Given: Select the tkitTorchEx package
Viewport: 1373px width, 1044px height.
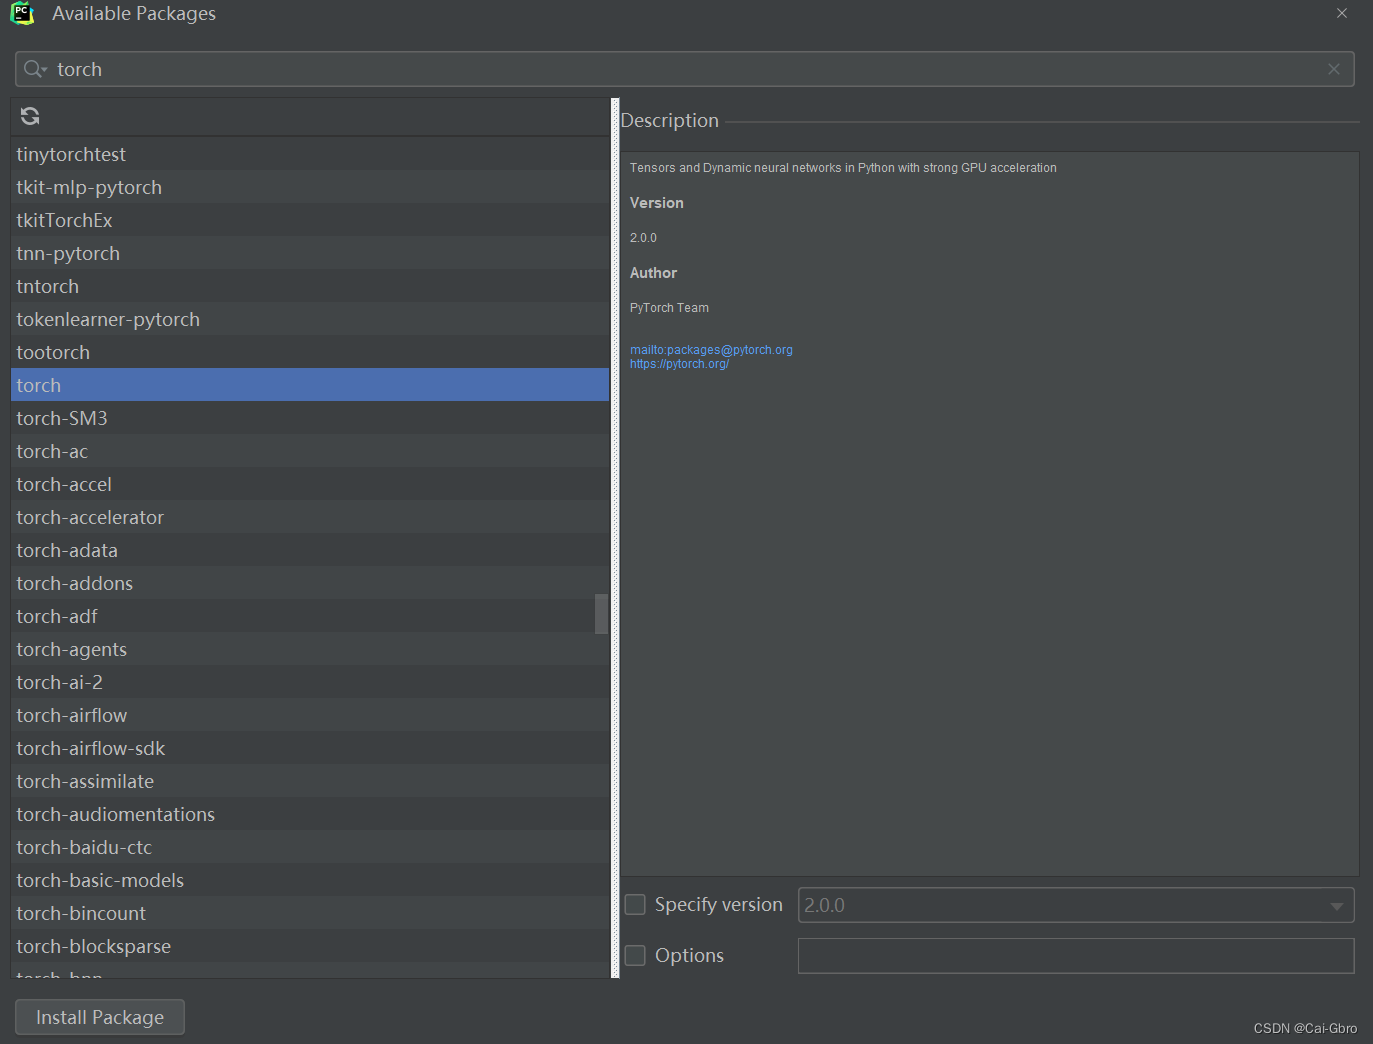Looking at the screenshot, I should [310, 220].
